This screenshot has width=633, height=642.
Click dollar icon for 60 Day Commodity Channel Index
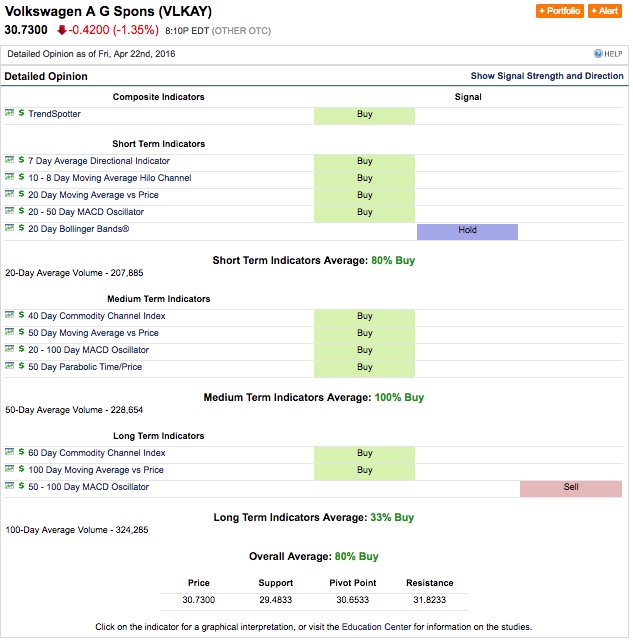21,452
